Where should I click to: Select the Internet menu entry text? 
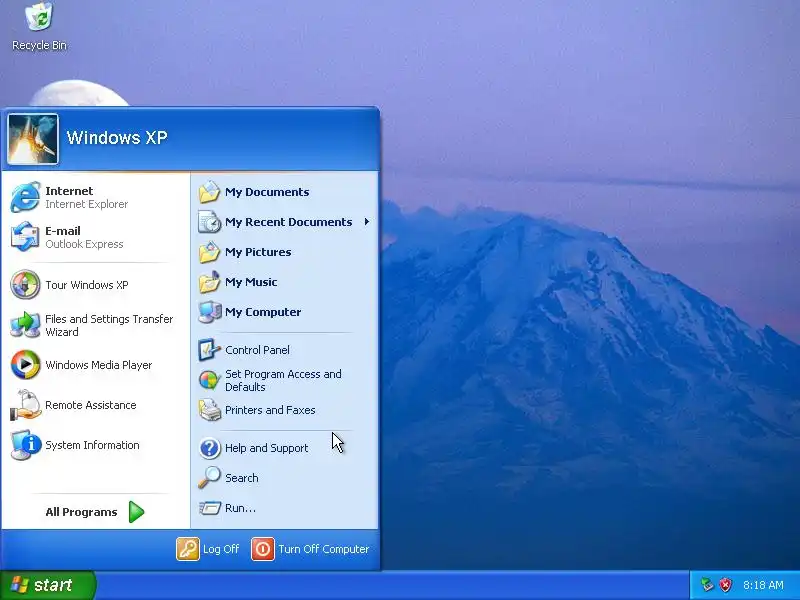click(69, 191)
